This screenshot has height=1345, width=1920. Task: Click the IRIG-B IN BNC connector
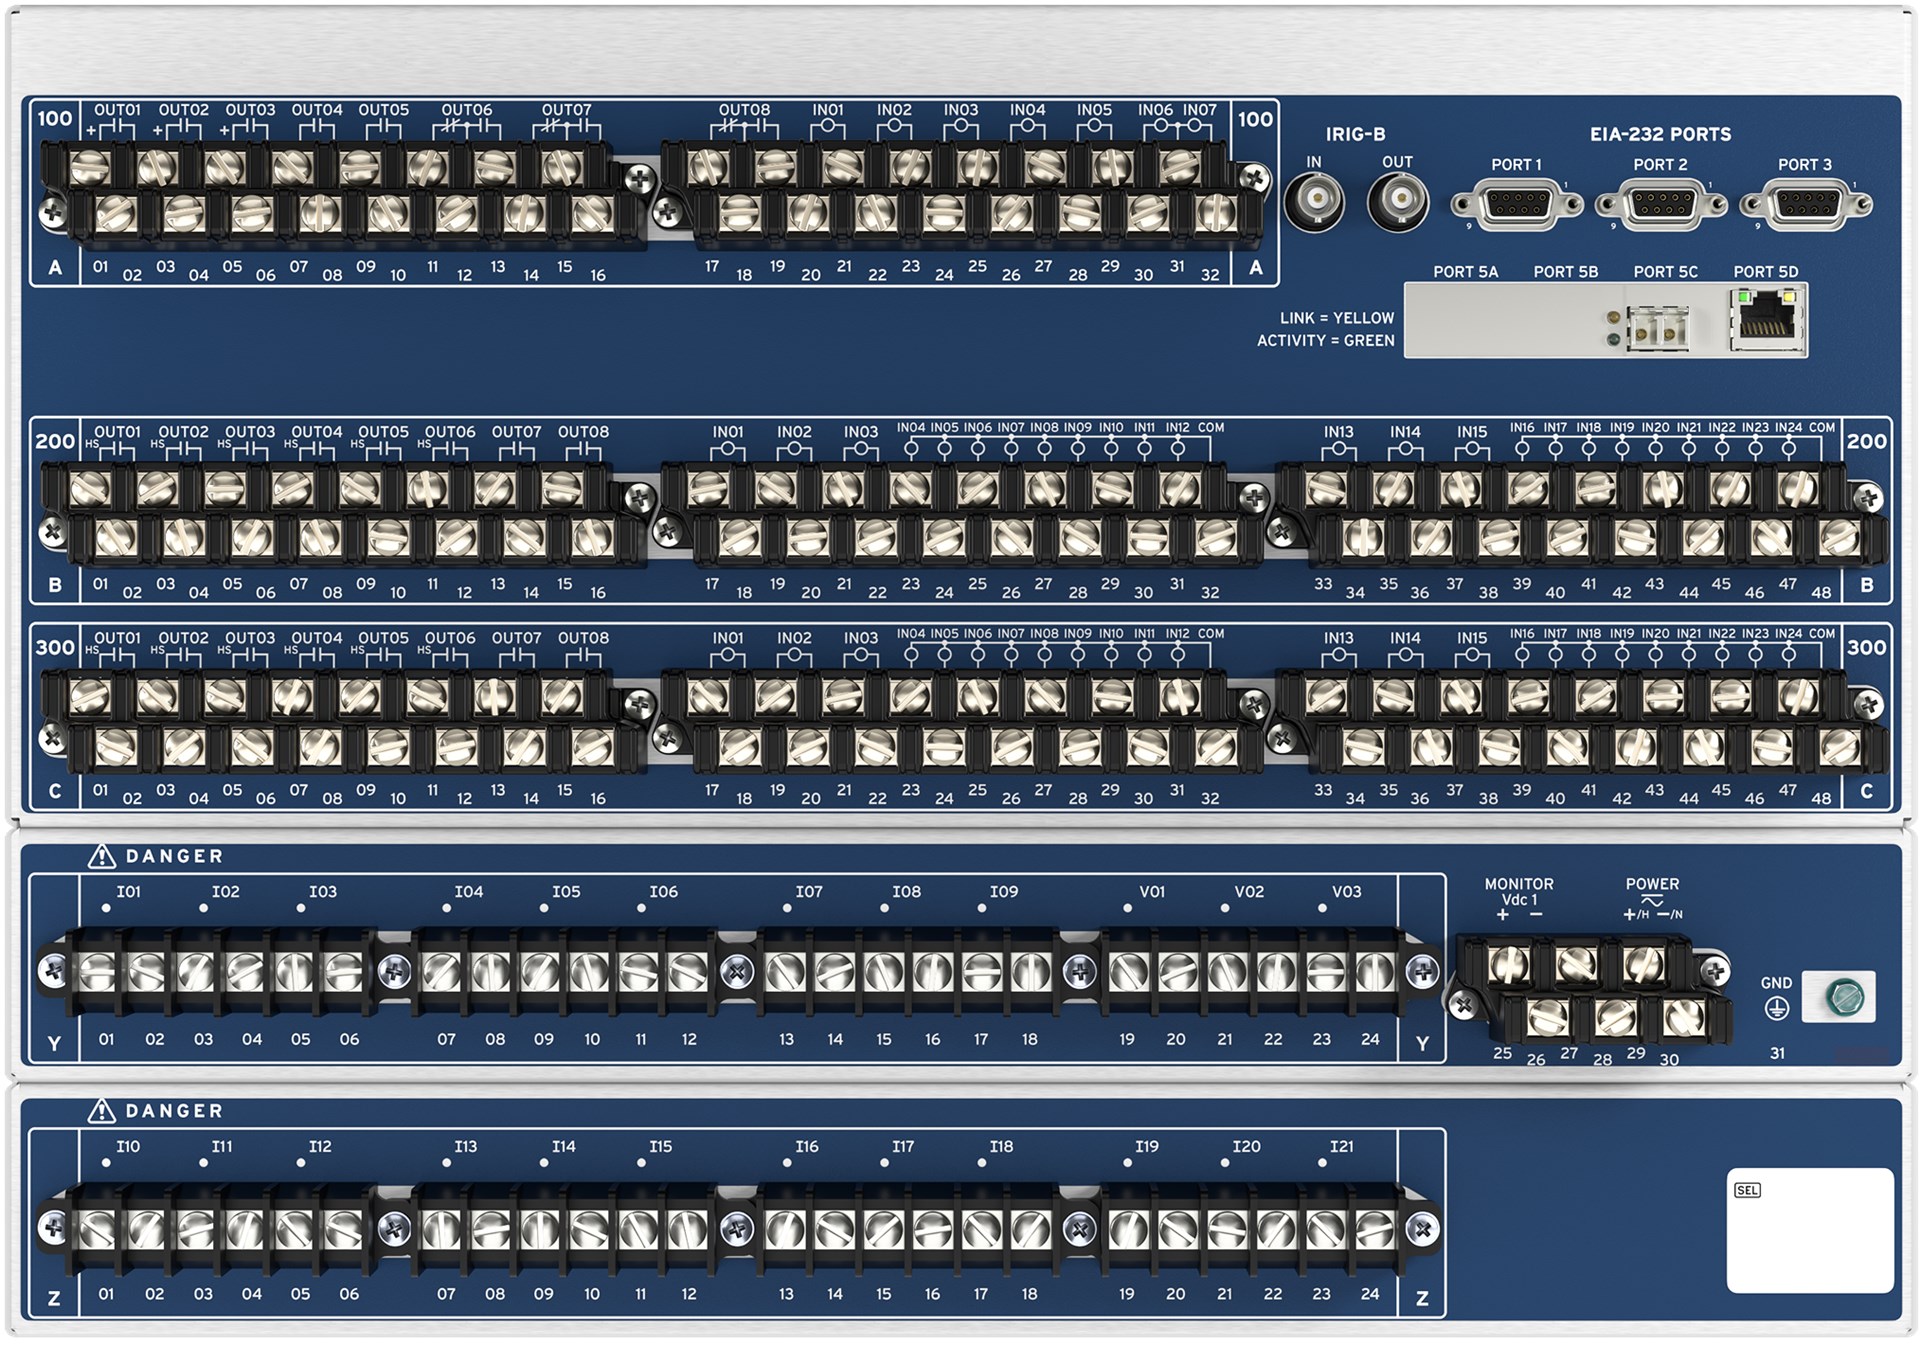[1314, 201]
